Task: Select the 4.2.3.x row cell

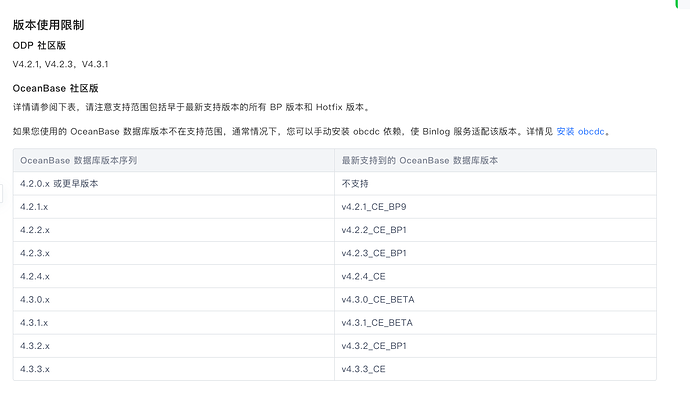Action: [35, 253]
